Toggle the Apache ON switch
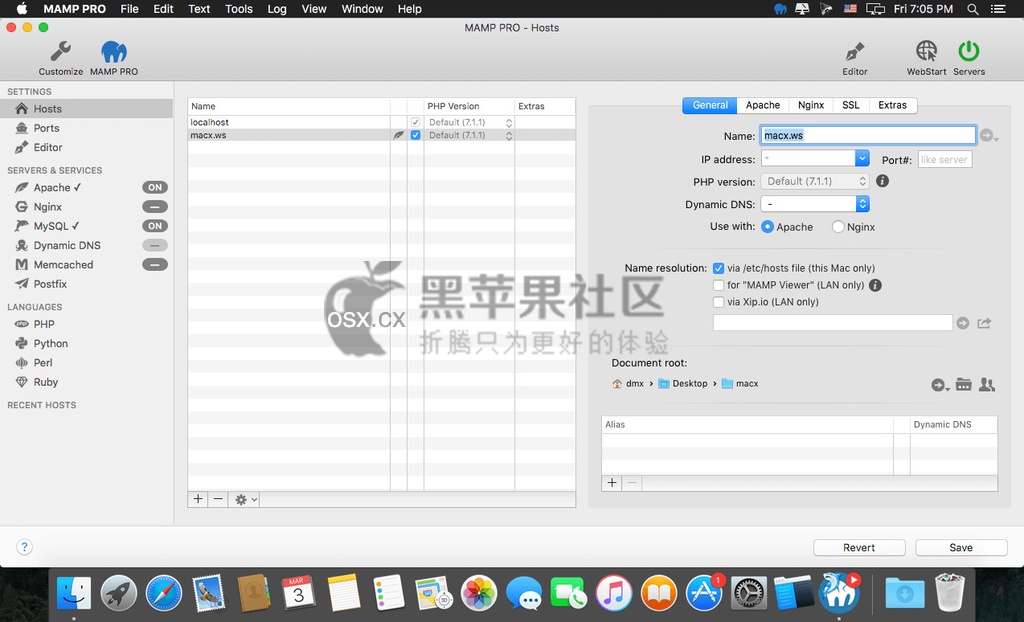This screenshot has height=622, width=1024. (x=155, y=188)
